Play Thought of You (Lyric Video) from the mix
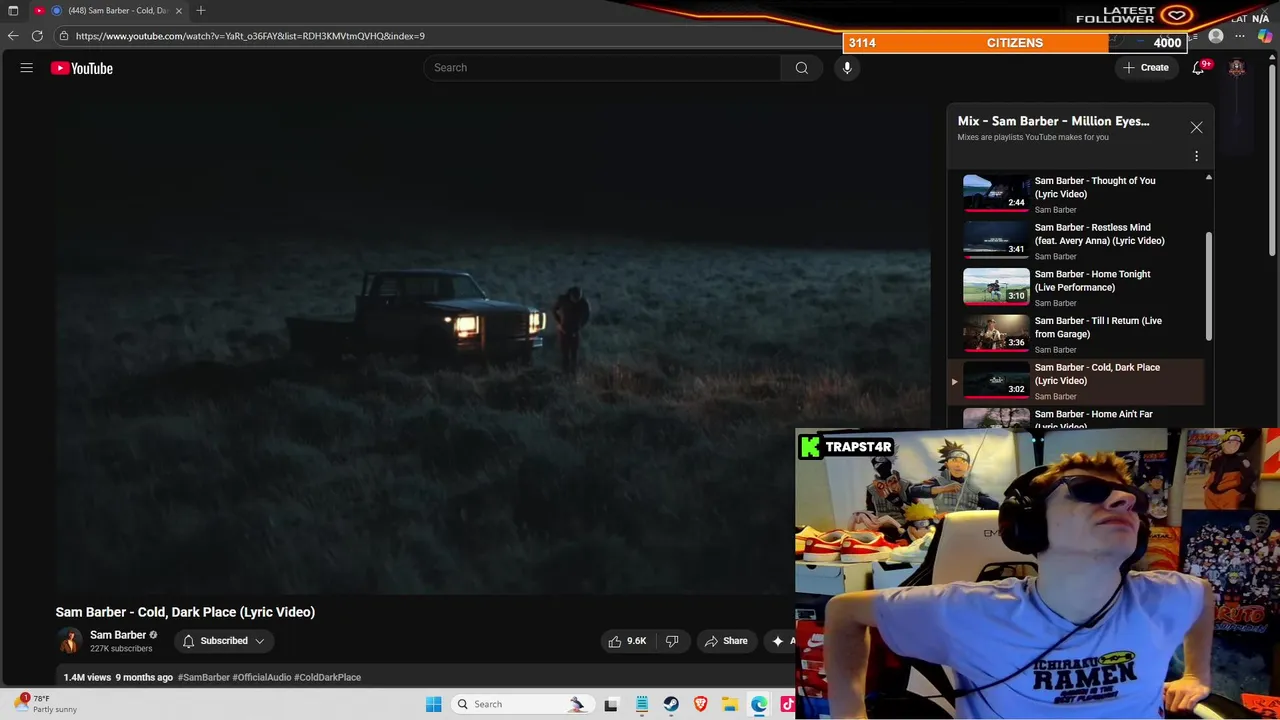 1075,194
